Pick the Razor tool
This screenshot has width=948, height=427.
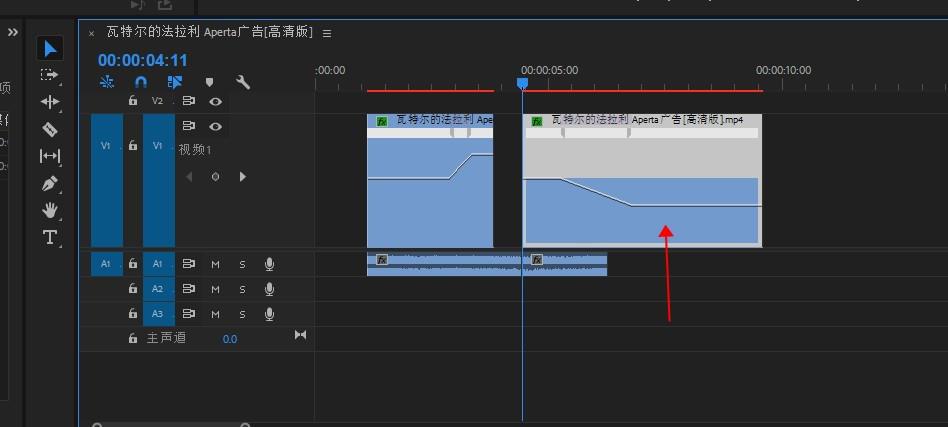coord(50,129)
